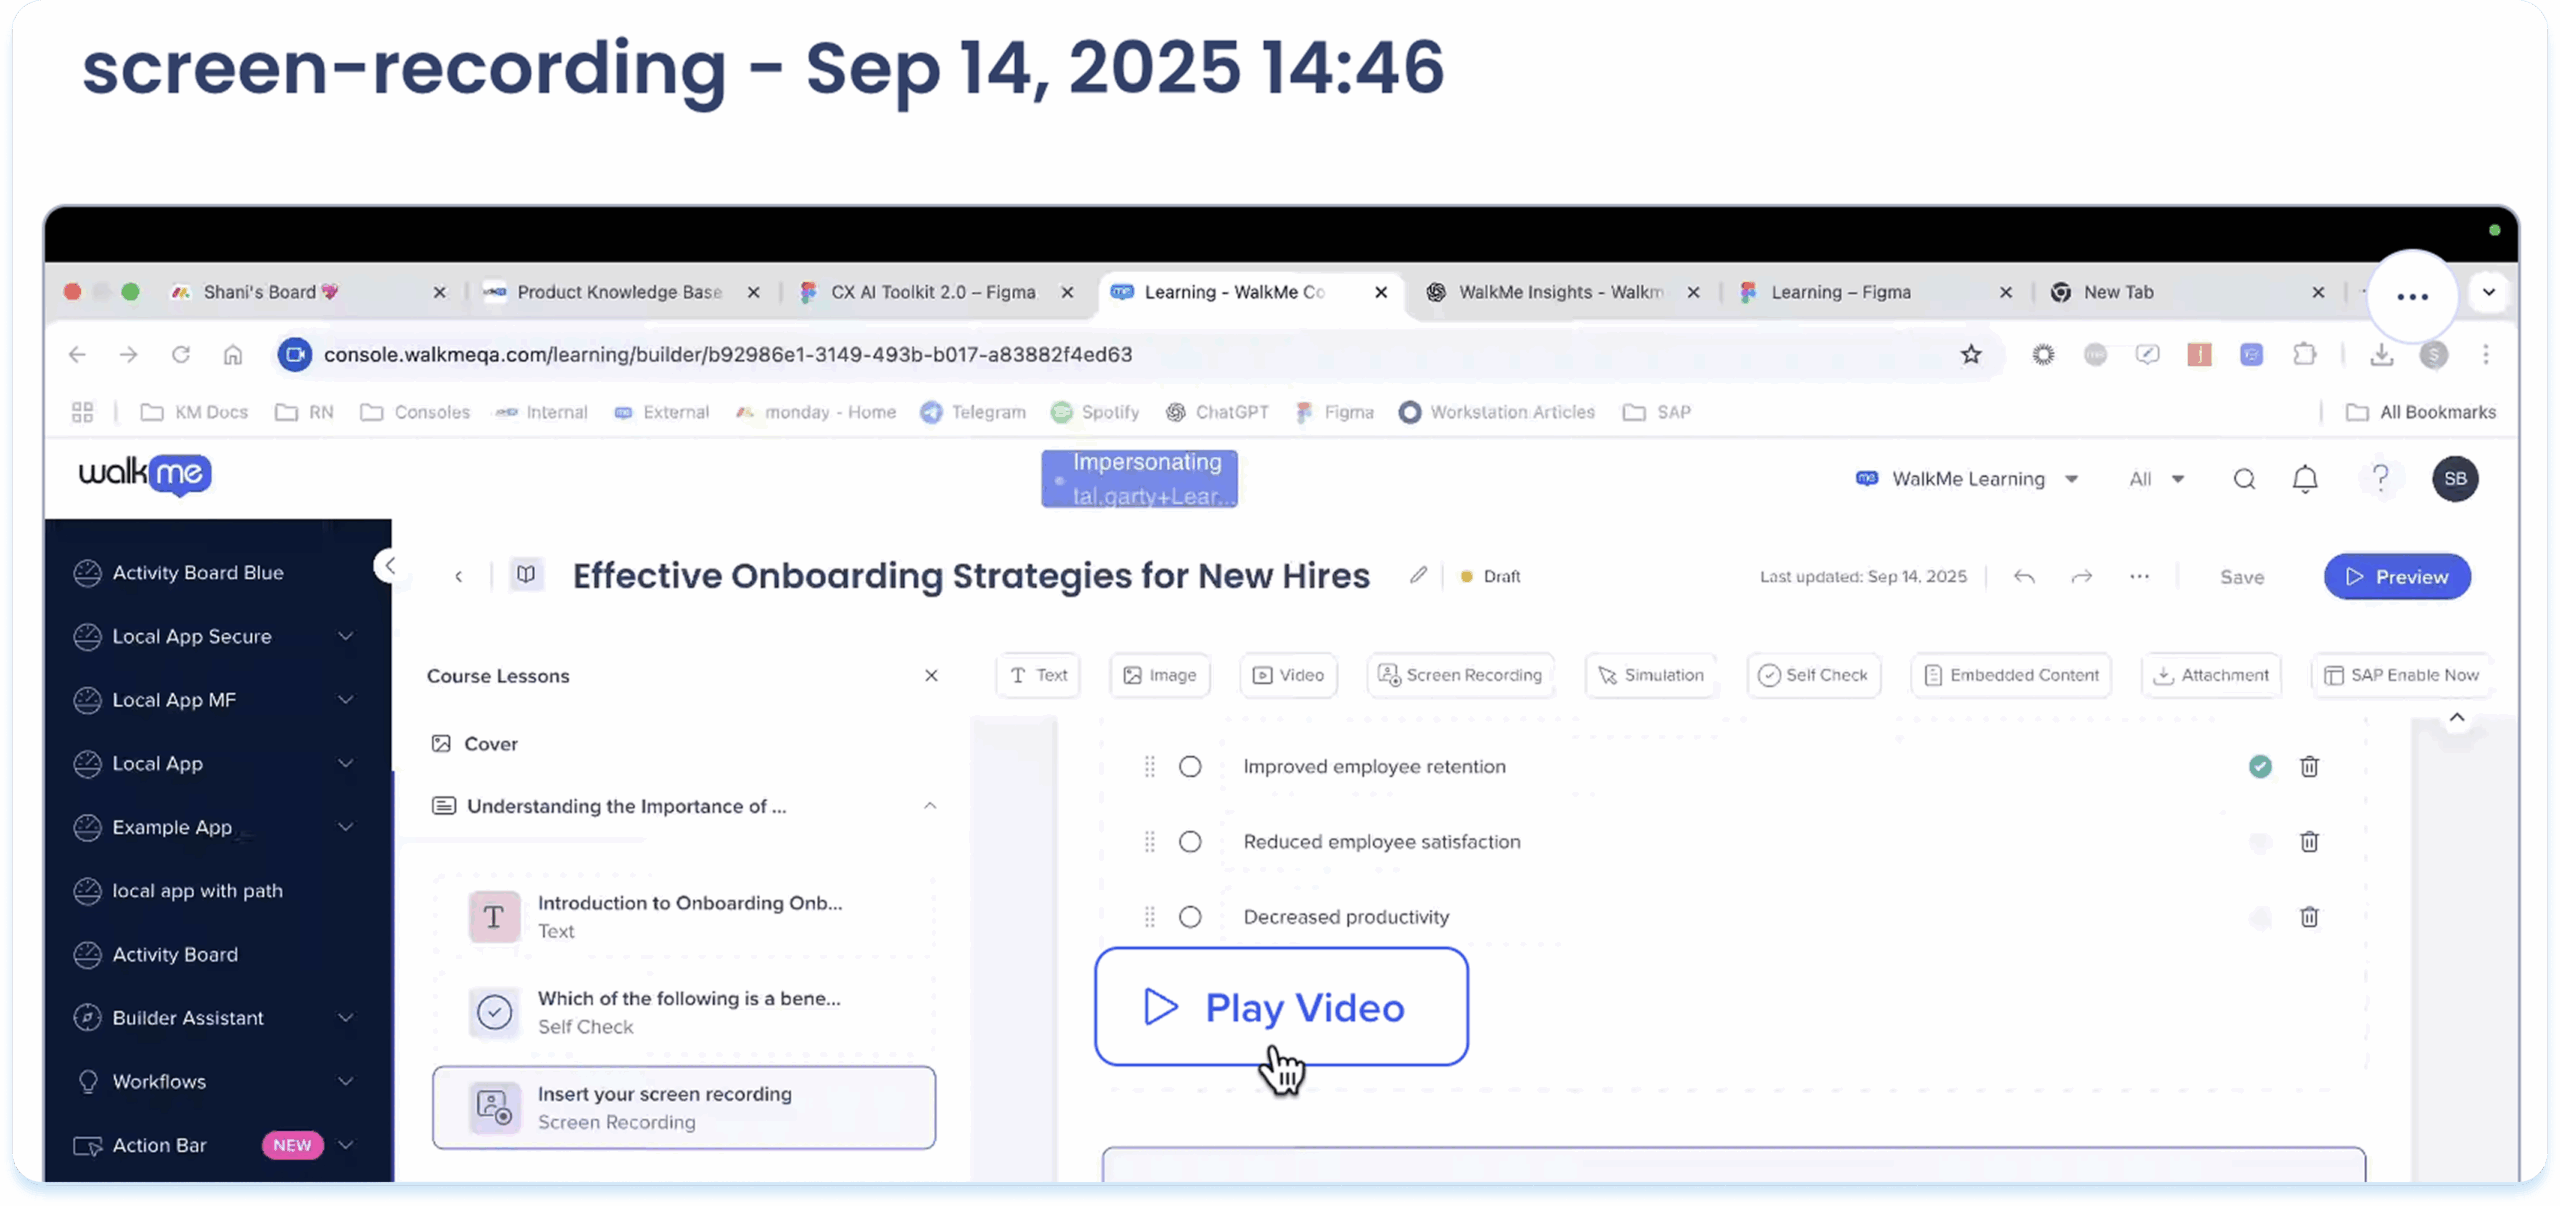This screenshot has height=1206, width=2560.
Task: Select 'Reduced employee satisfaction' radio button
Action: [x=1190, y=842]
